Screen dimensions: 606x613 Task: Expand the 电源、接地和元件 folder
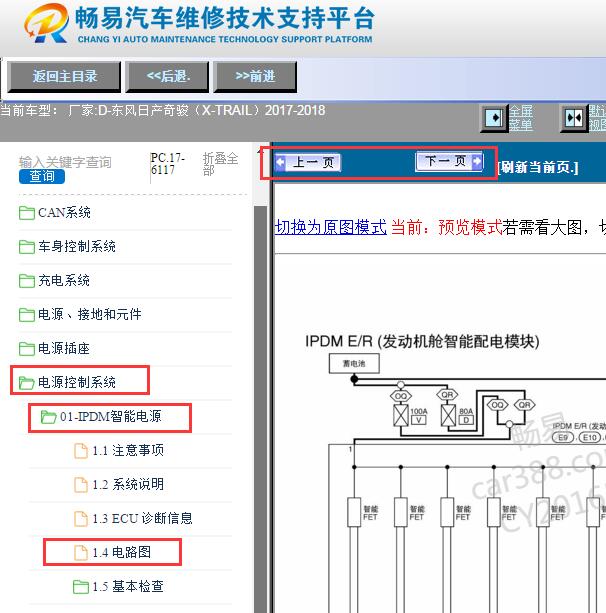(x=90, y=314)
